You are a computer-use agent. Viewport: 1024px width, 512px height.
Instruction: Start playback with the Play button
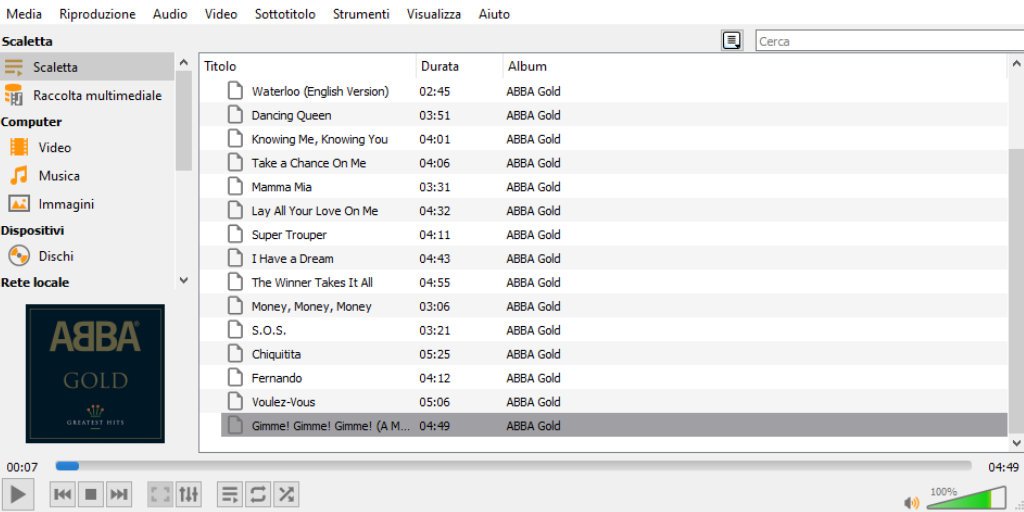(x=18, y=494)
